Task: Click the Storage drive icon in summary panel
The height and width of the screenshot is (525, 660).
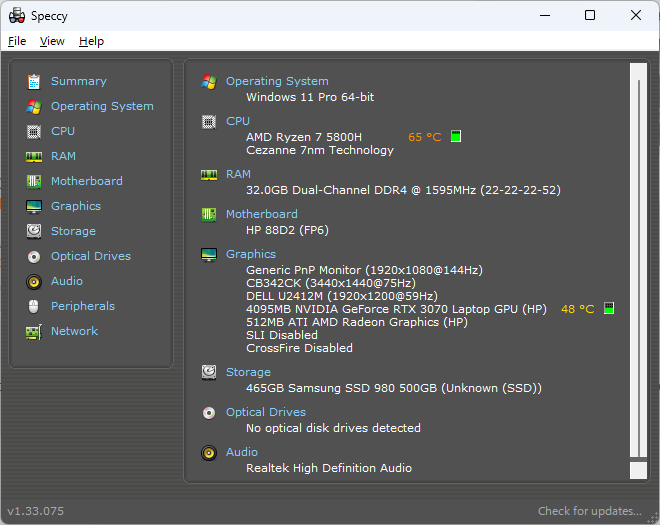Action: pyautogui.click(x=209, y=372)
